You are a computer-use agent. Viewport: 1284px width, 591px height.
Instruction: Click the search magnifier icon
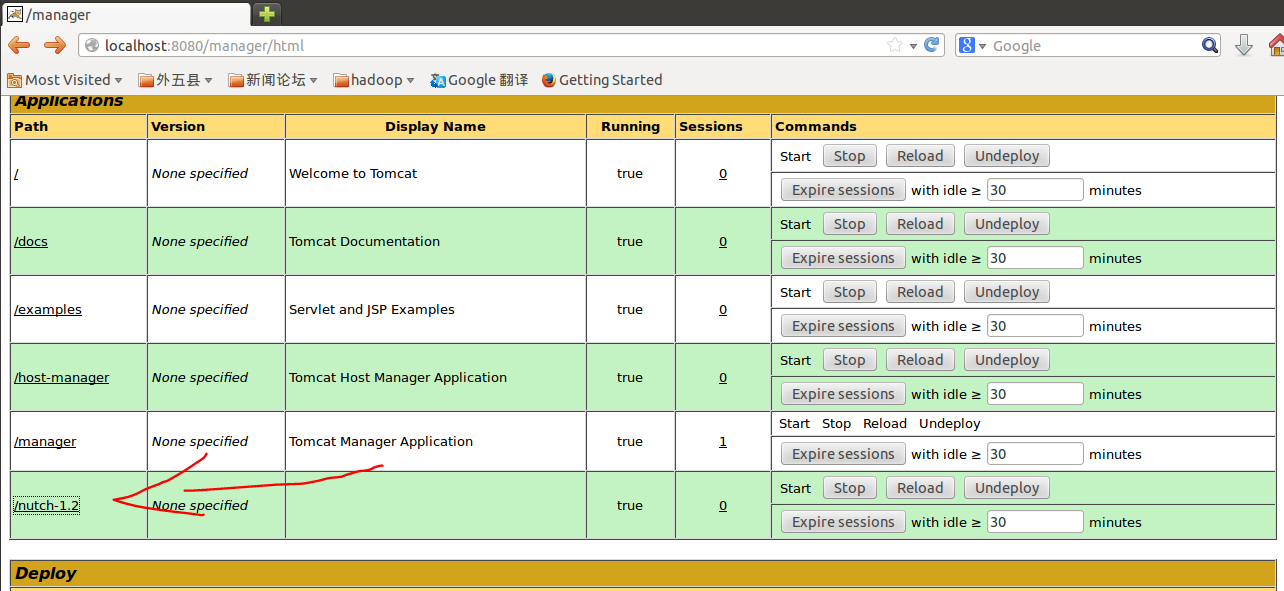coord(1210,45)
